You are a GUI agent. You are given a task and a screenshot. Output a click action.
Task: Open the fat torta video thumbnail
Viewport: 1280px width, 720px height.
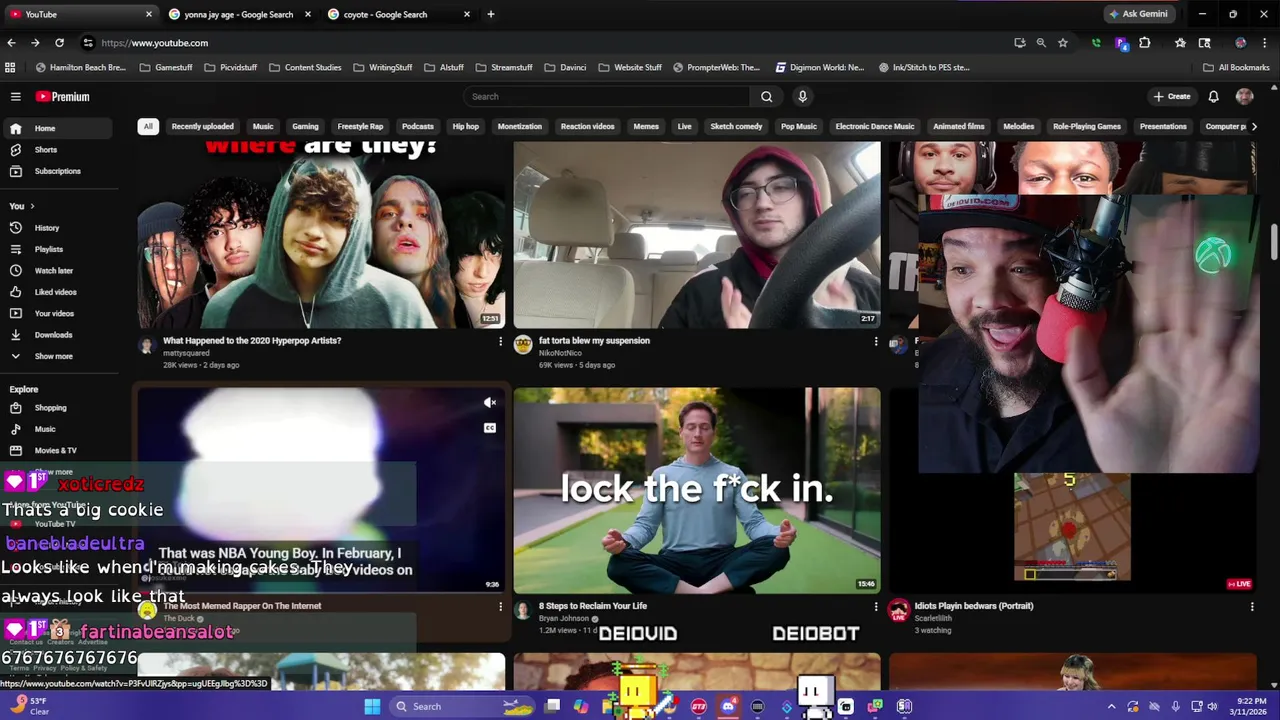[697, 235]
